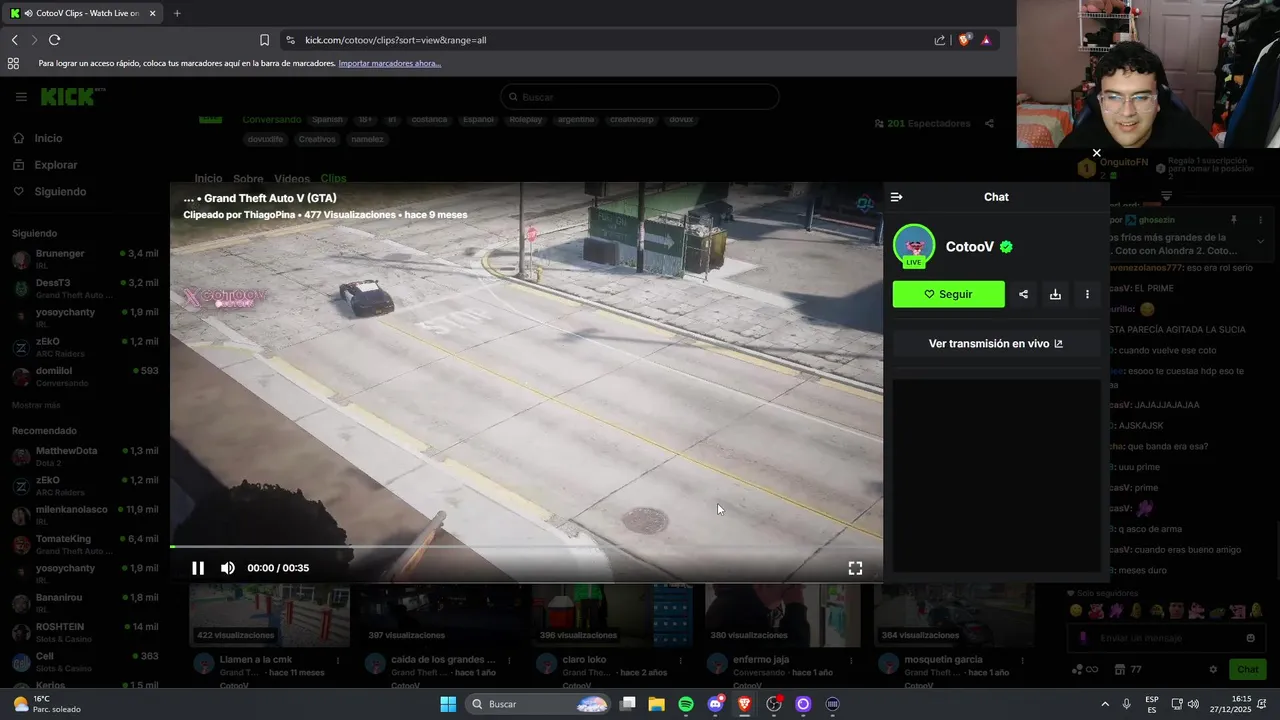Open MatthewDota recommended channel
Viewport: 1280px width, 720px height.
pos(85,456)
